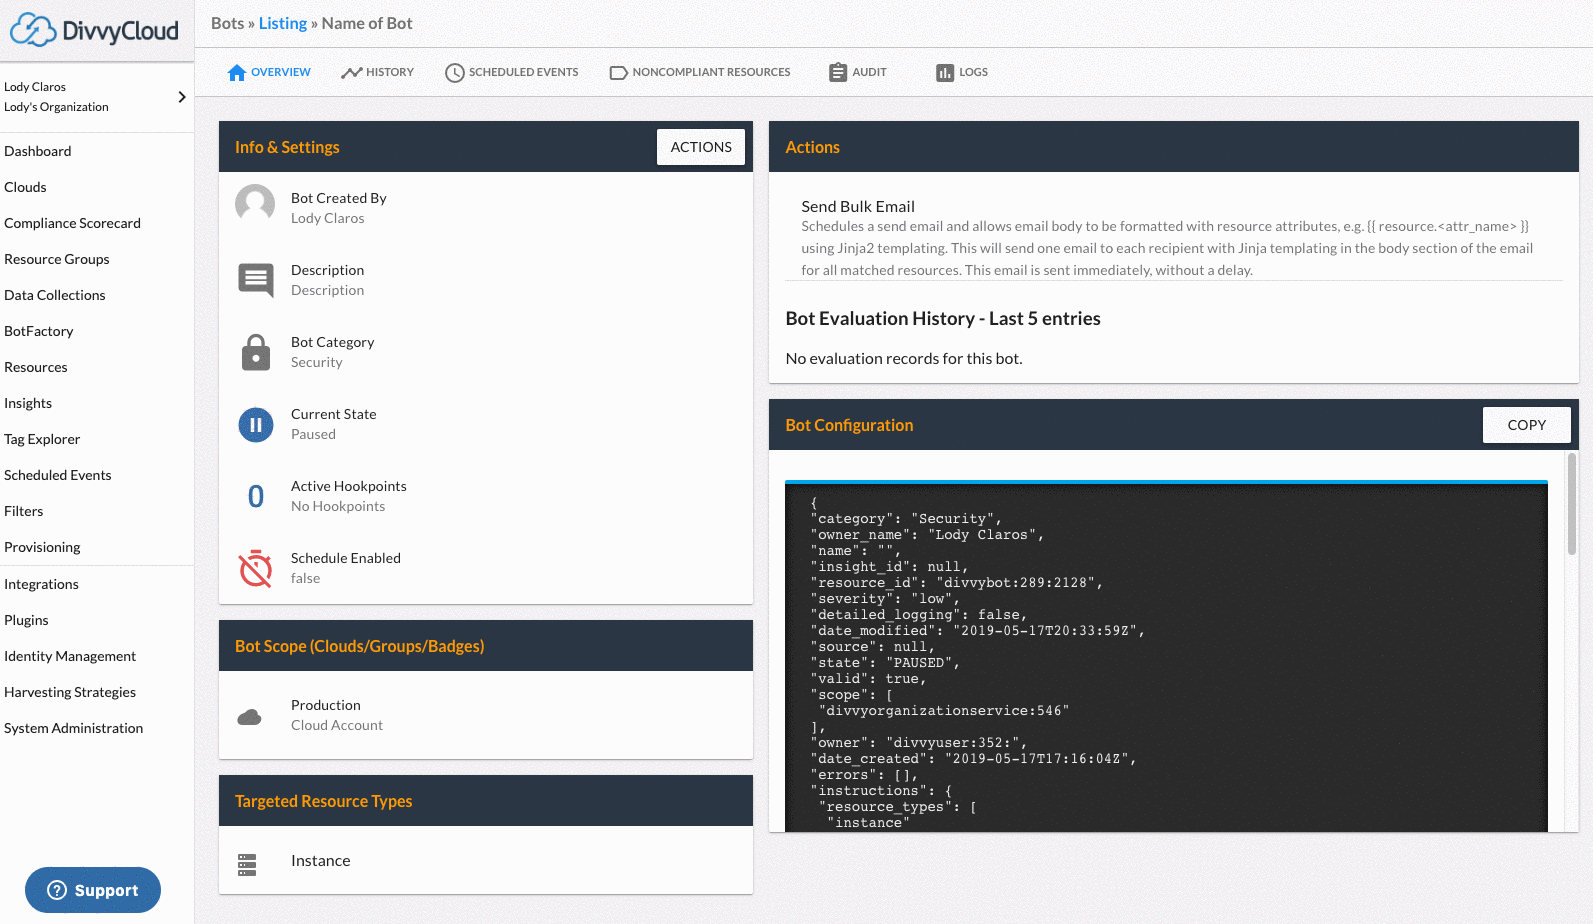The height and width of the screenshot is (924, 1593).
Task: Click the Active Hookpoints zero count
Action: coord(256,496)
